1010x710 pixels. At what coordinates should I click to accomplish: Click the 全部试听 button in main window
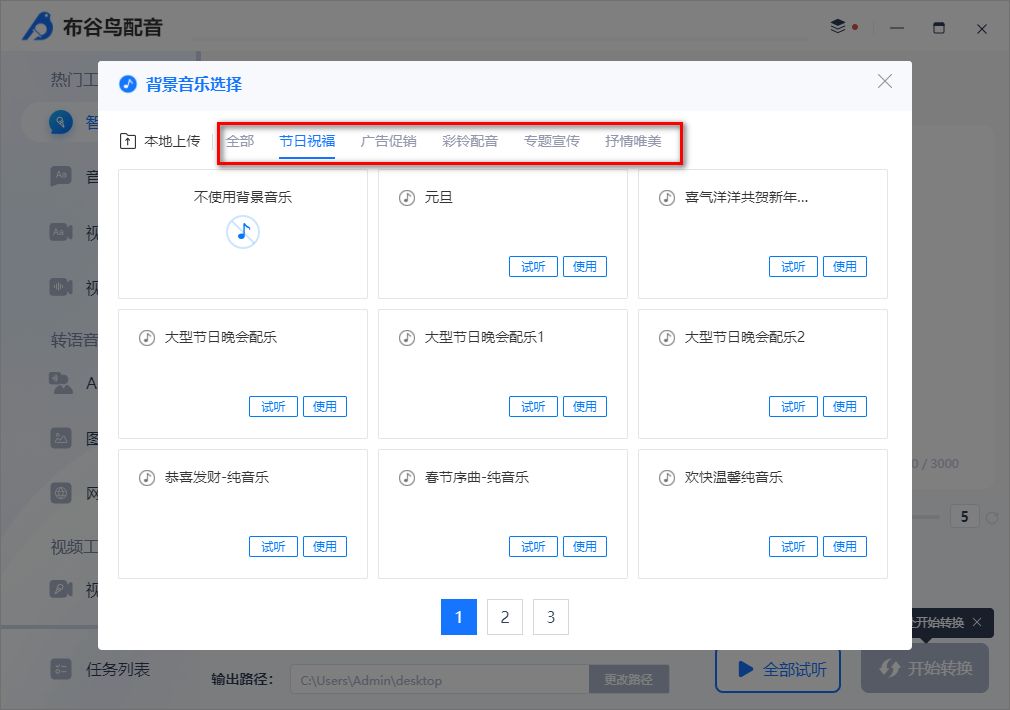click(778, 670)
